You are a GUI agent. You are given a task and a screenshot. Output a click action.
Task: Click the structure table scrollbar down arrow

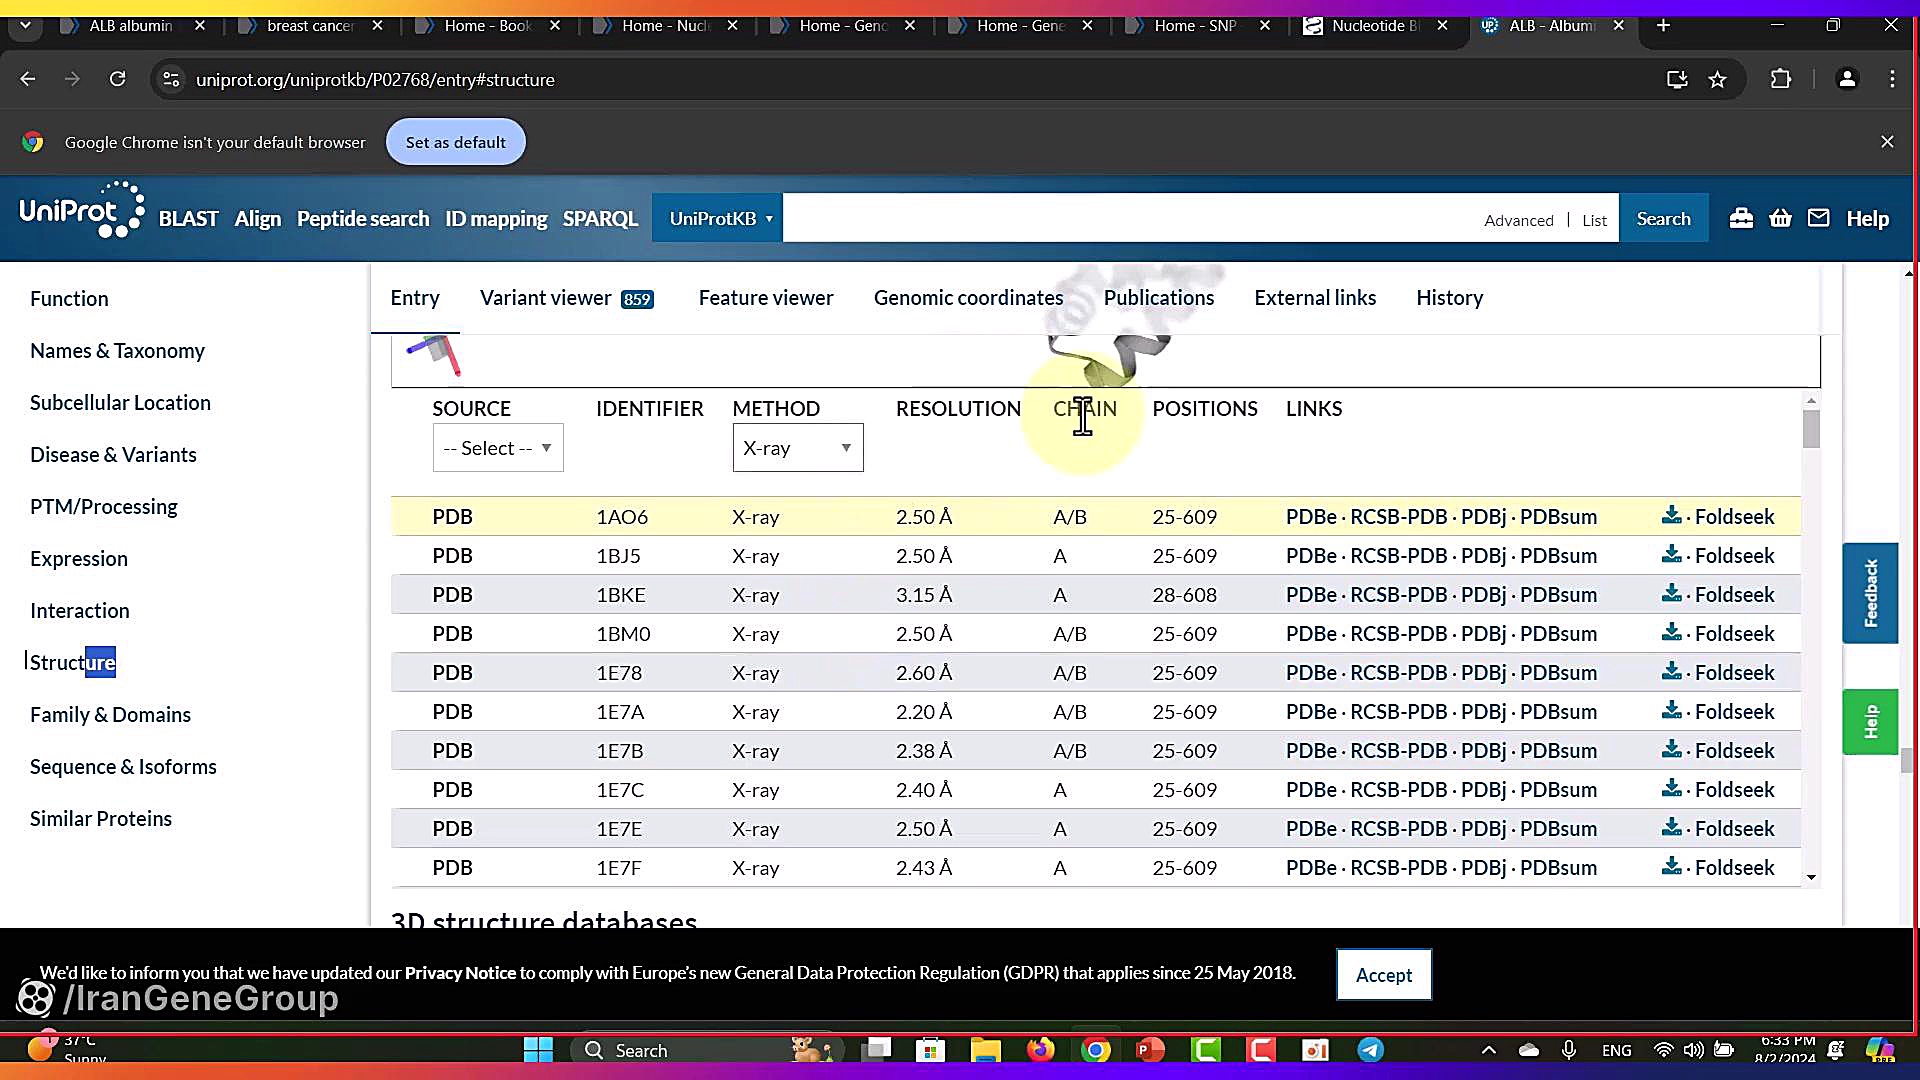[x=1811, y=878]
